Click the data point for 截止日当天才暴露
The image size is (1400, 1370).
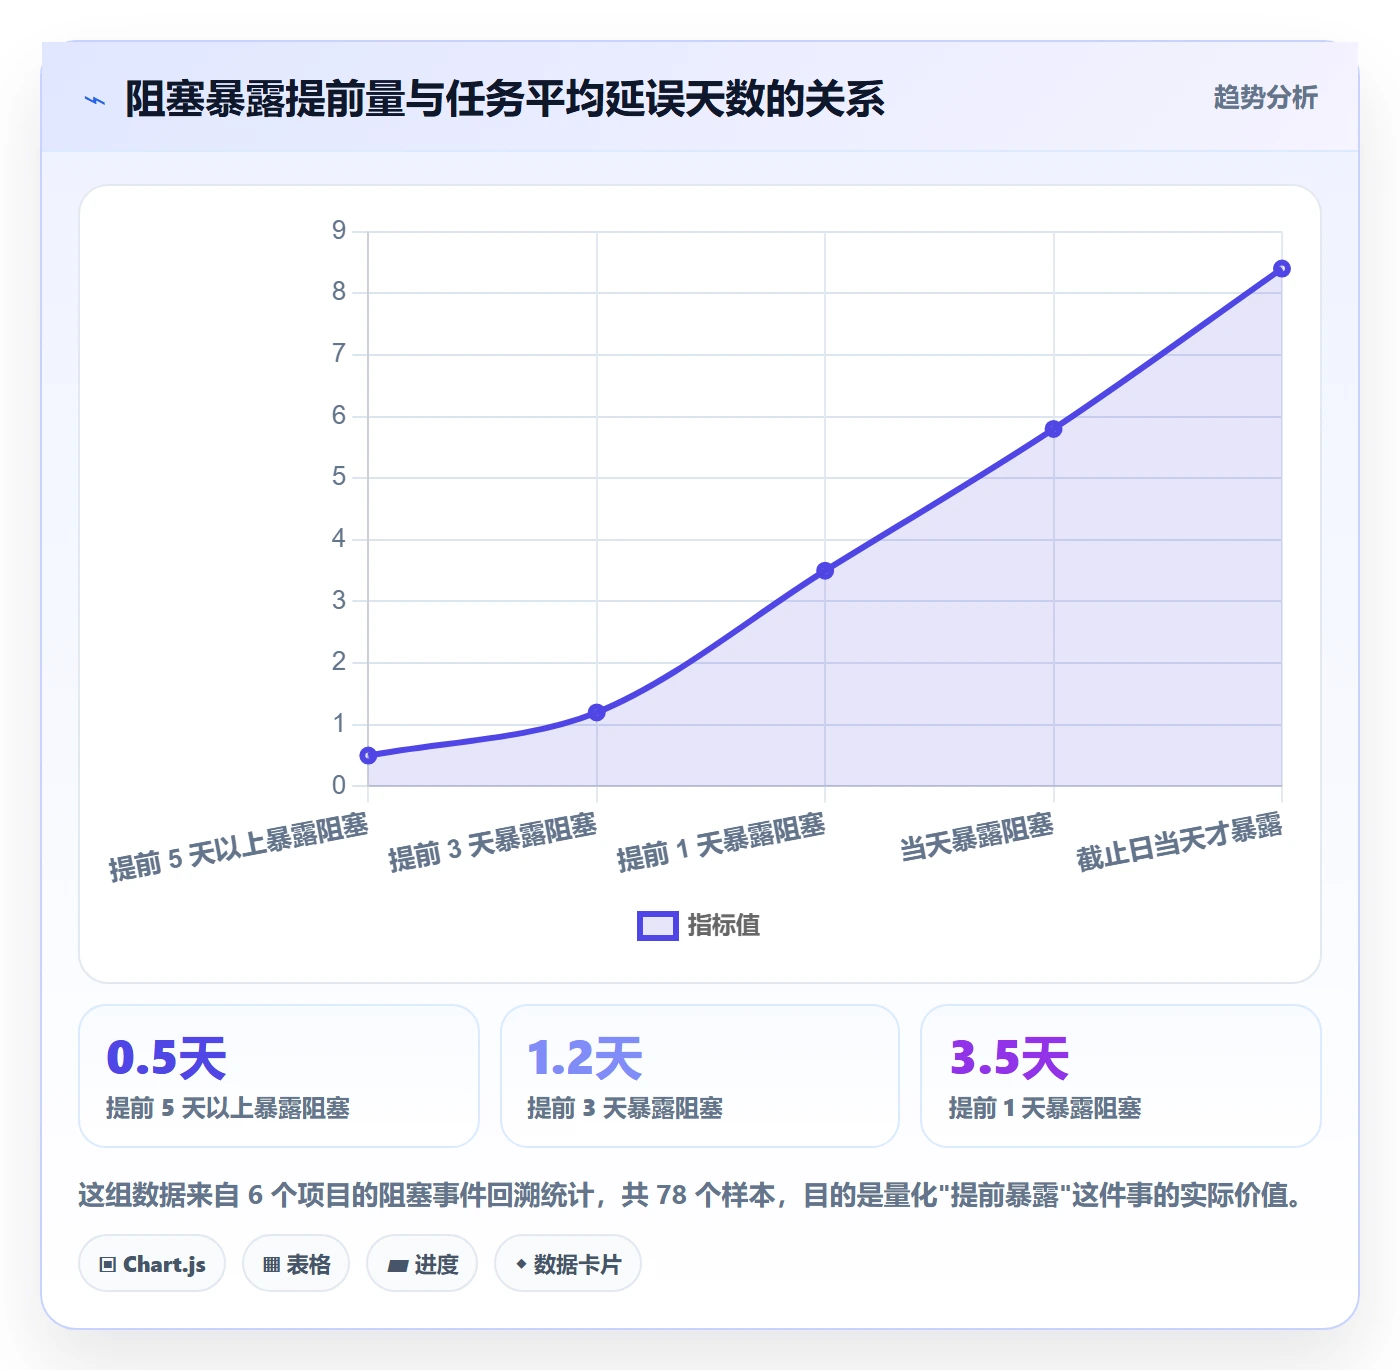pos(1282,268)
